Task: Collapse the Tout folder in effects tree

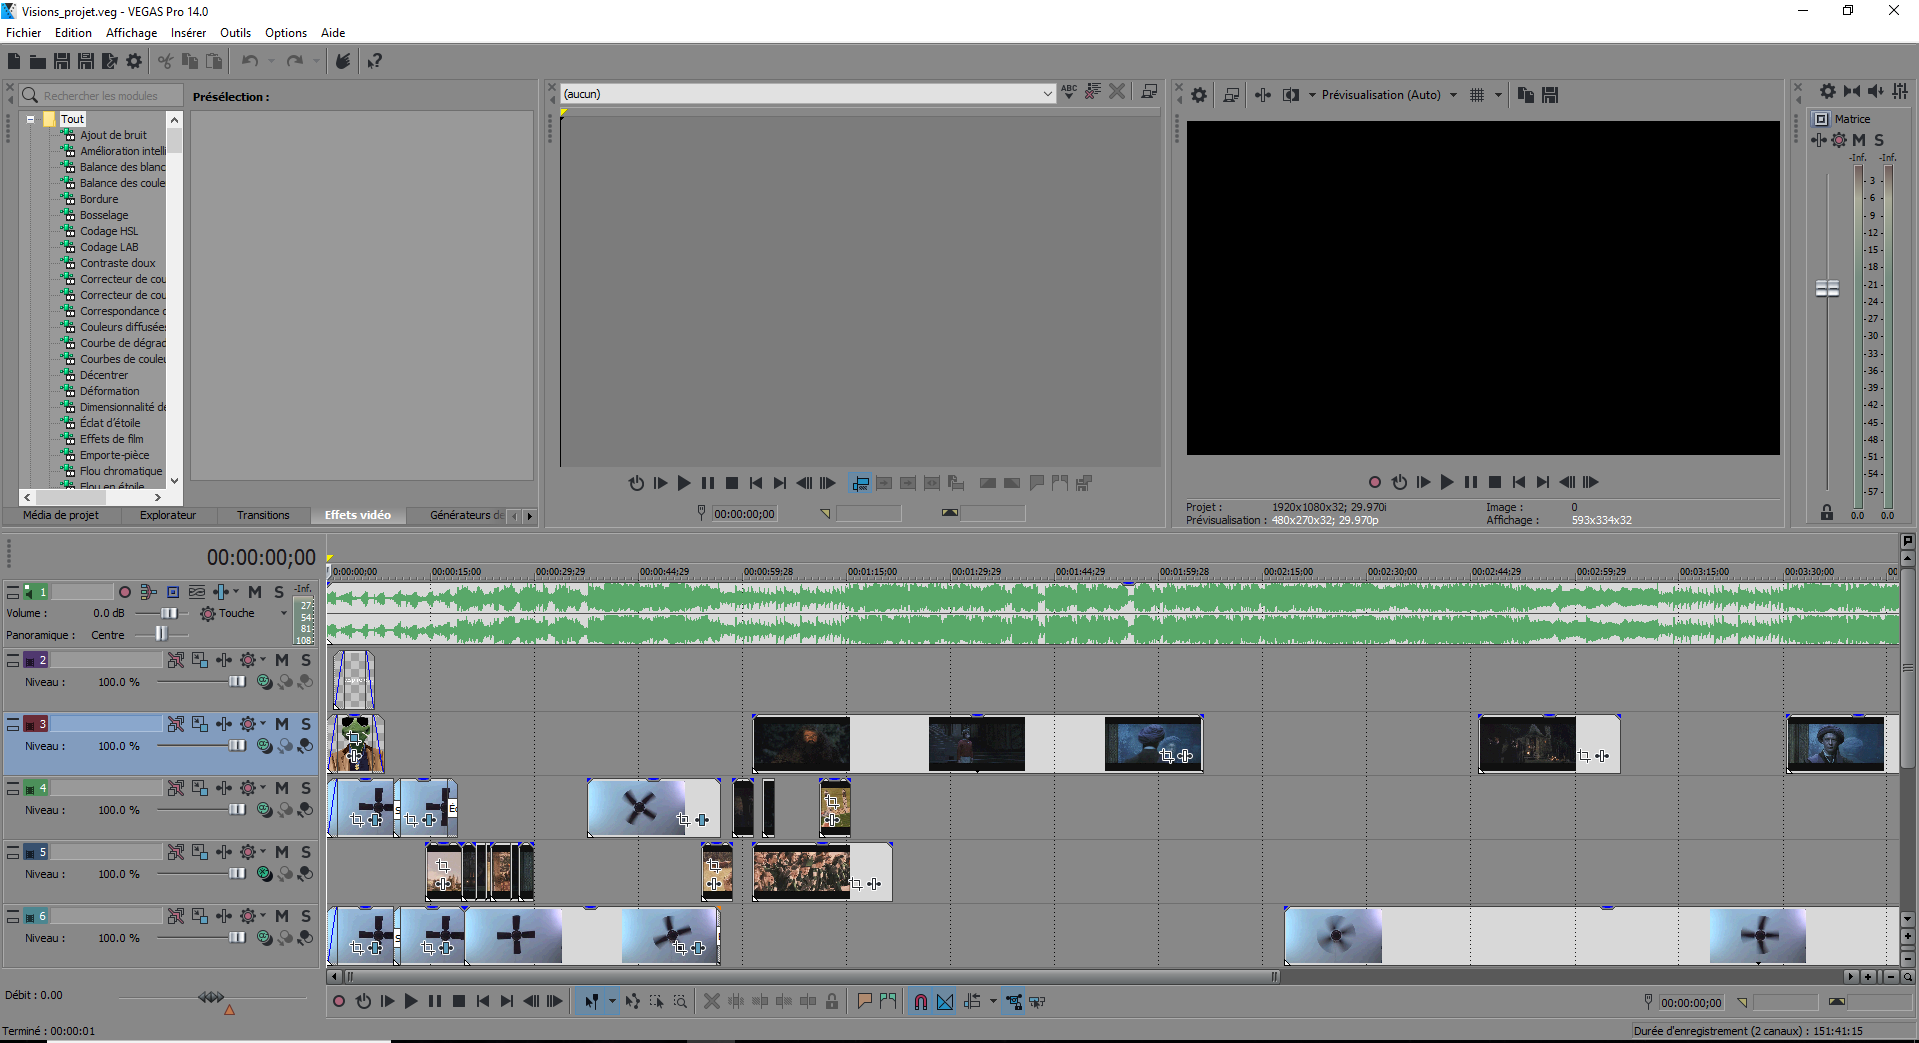Action: pos(31,119)
